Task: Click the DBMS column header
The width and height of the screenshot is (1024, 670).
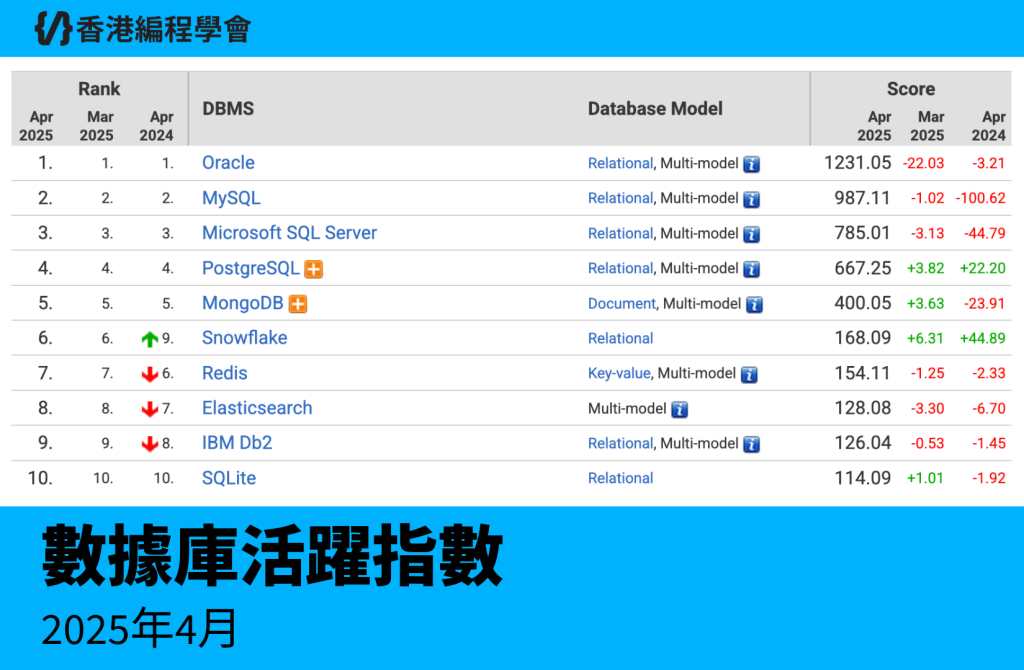Action: [x=228, y=108]
